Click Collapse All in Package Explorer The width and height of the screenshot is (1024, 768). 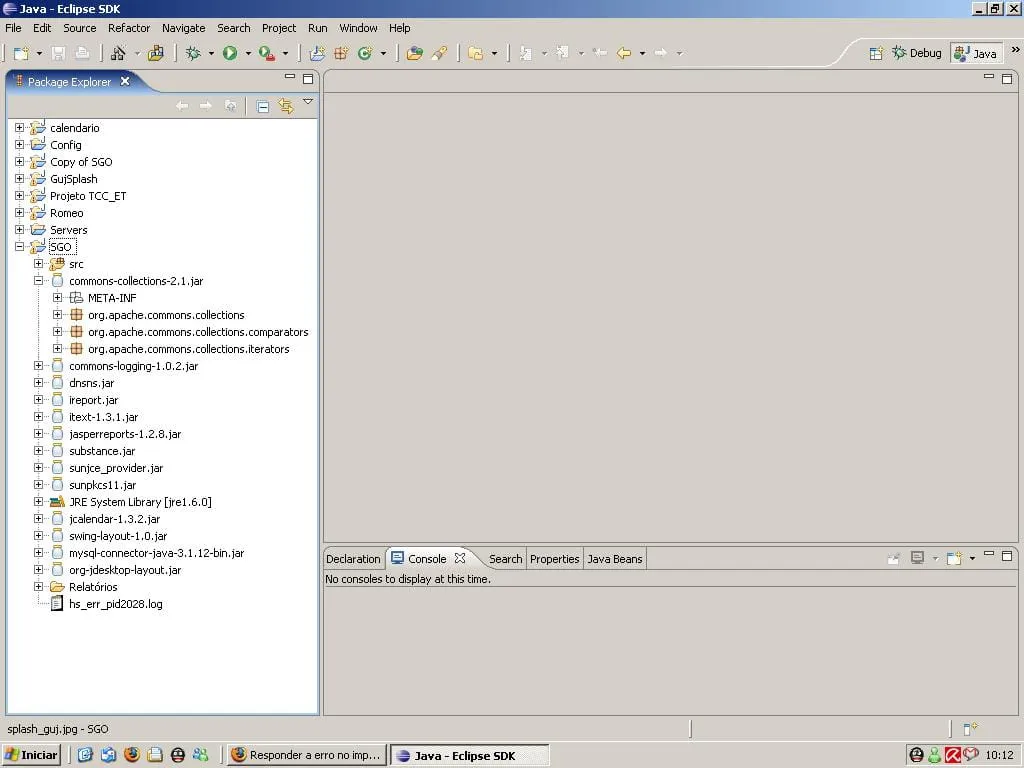click(x=263, y=106)
